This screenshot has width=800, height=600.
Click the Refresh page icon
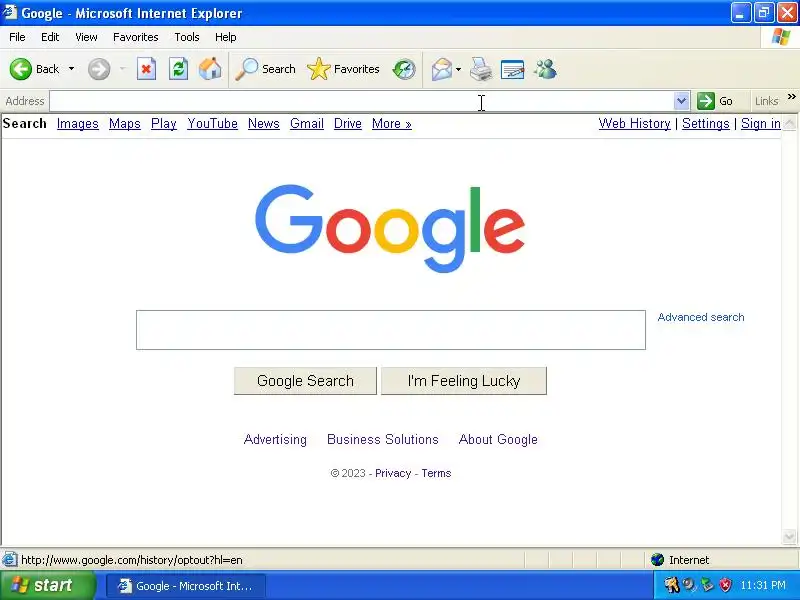178,69
